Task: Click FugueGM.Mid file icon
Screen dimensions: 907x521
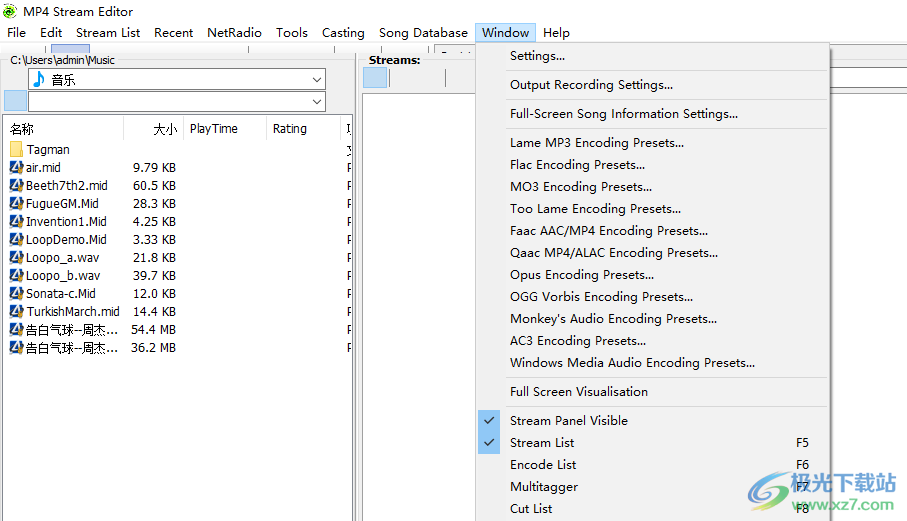Action: click(x=16, y=204)
